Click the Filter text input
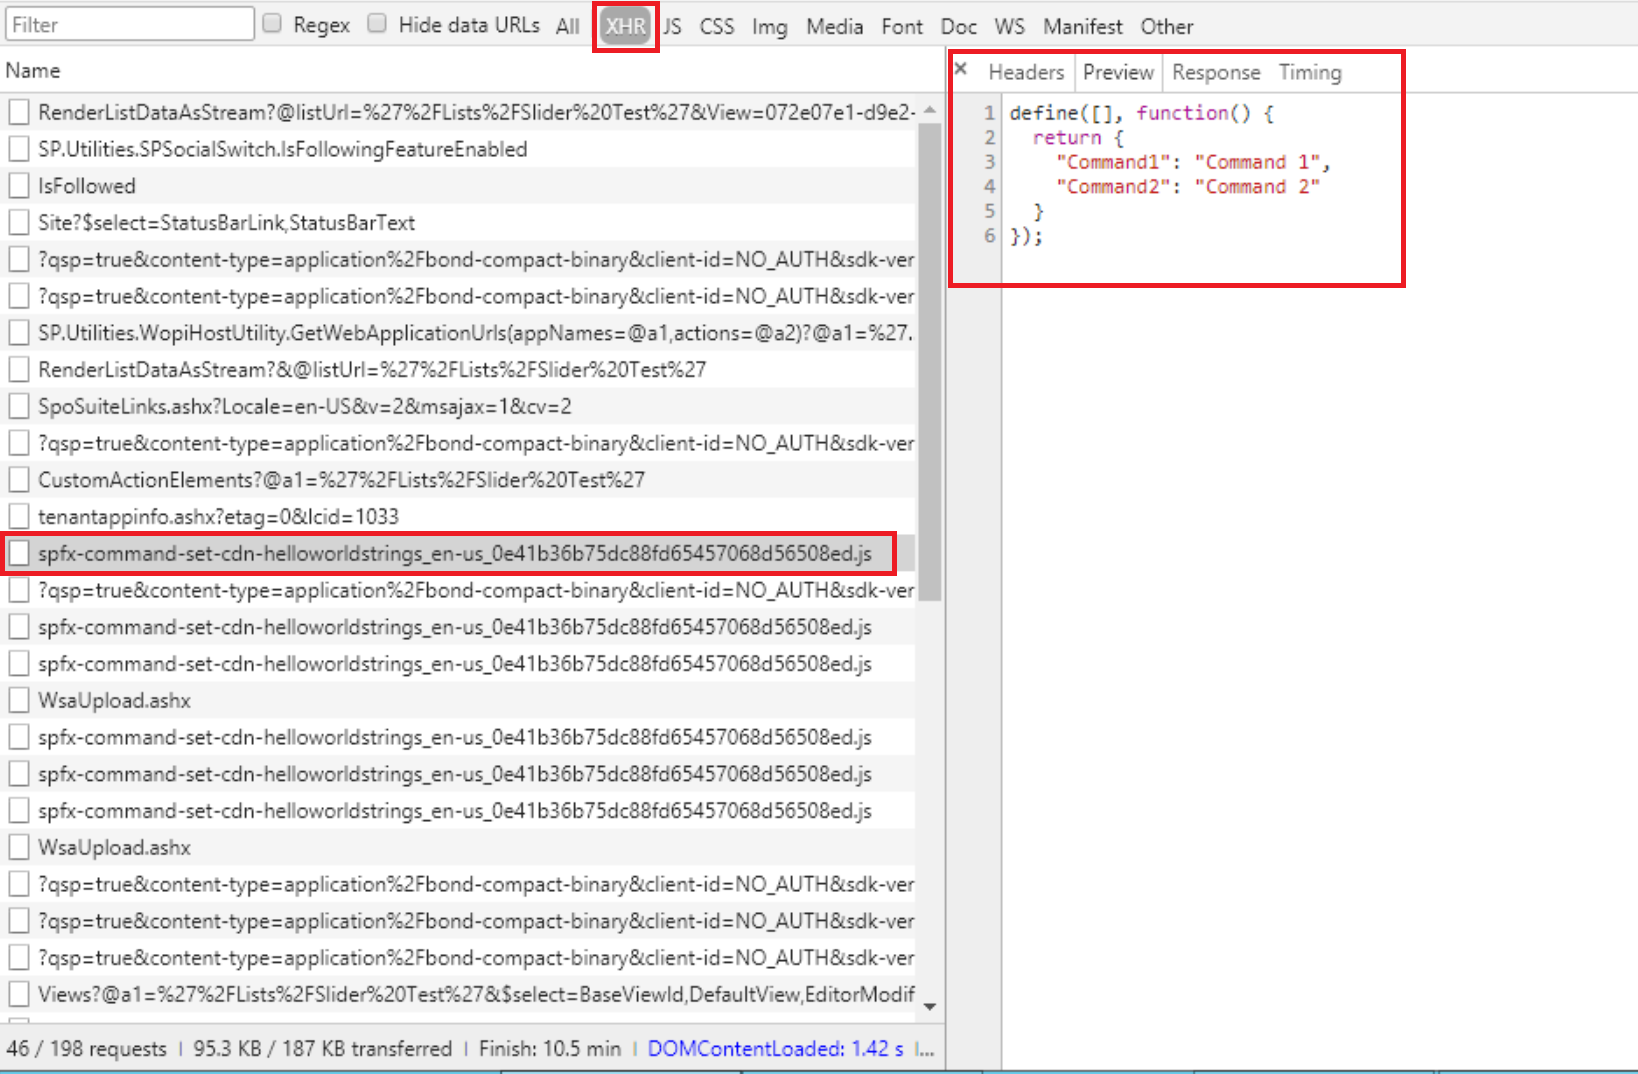The width and height of the screenshot is (1638, 1074). point(128,23)
